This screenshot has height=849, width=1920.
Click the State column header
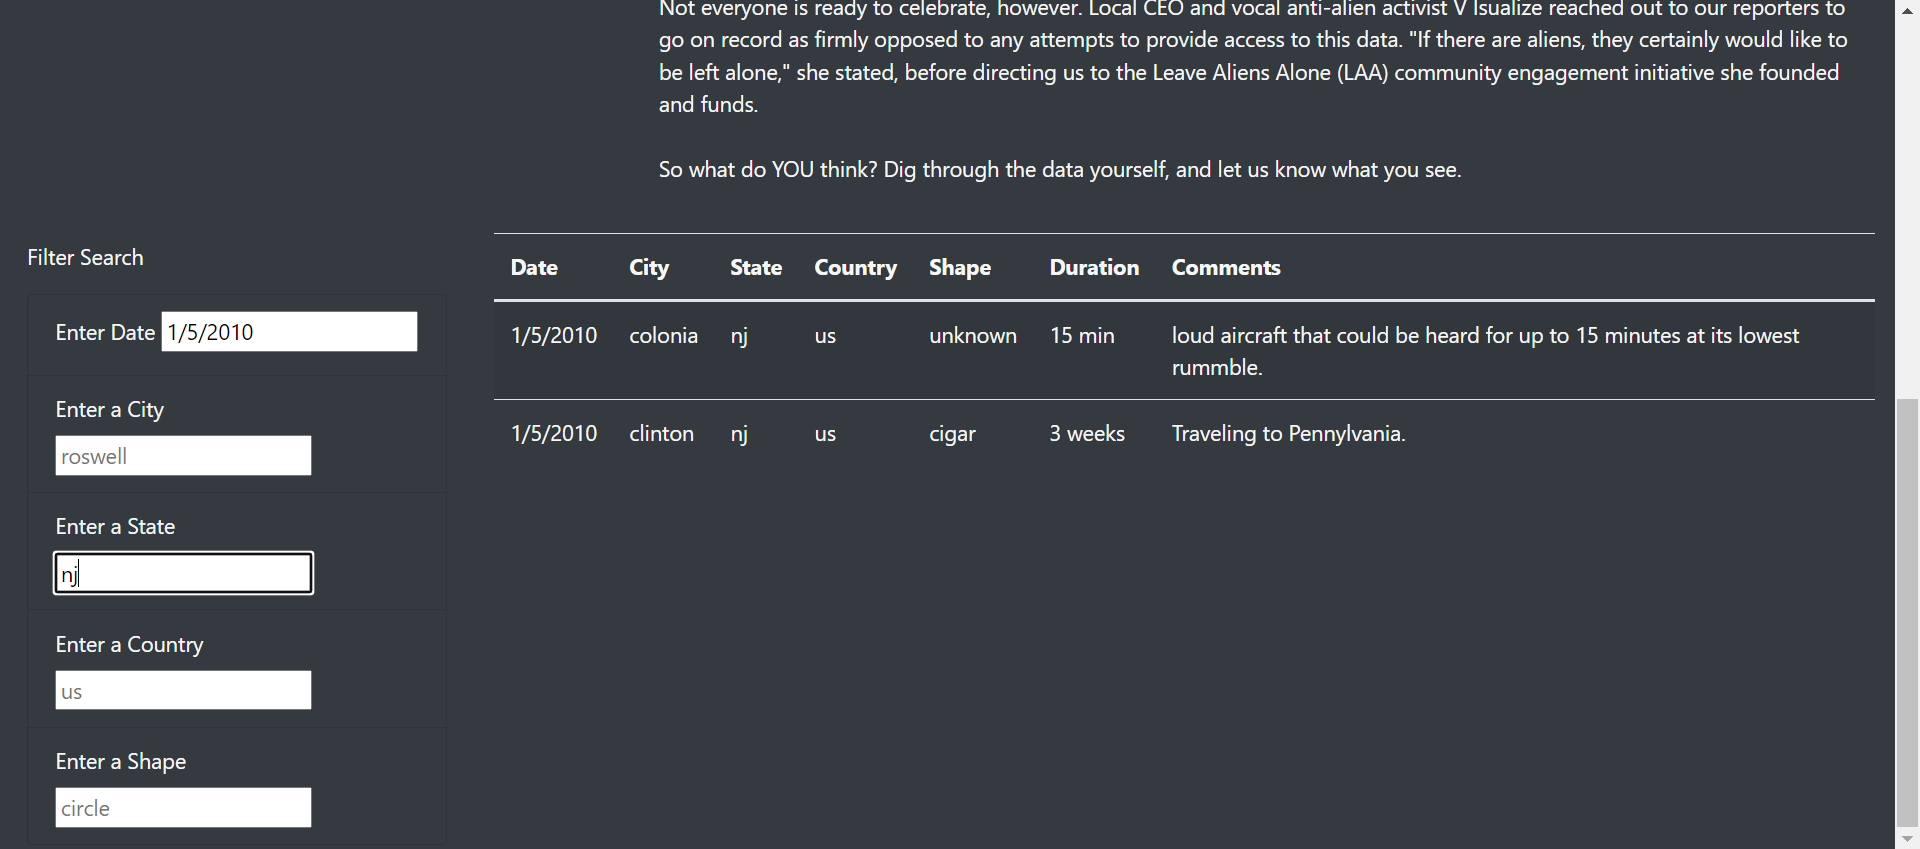pyautogui.click(x=756, y=267)
